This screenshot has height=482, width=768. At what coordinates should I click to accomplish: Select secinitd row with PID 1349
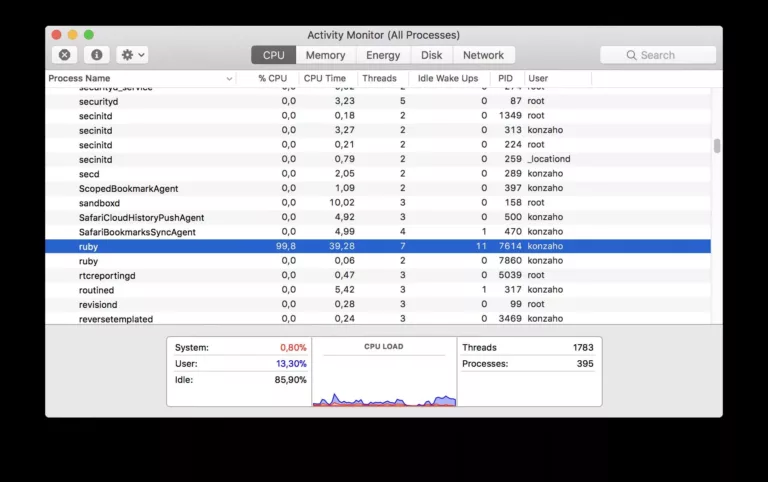point(378,116)
